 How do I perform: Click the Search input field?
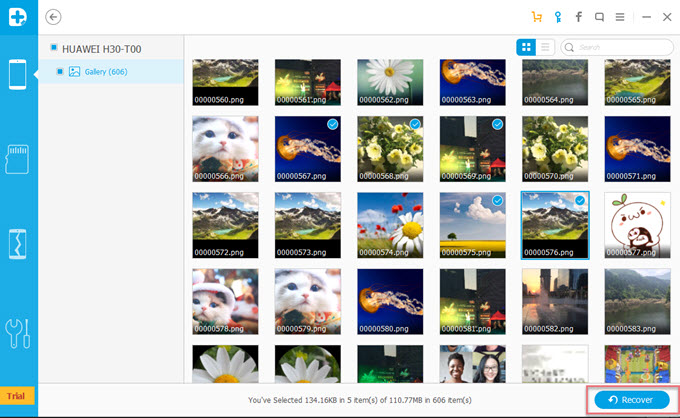pos(622,47)
